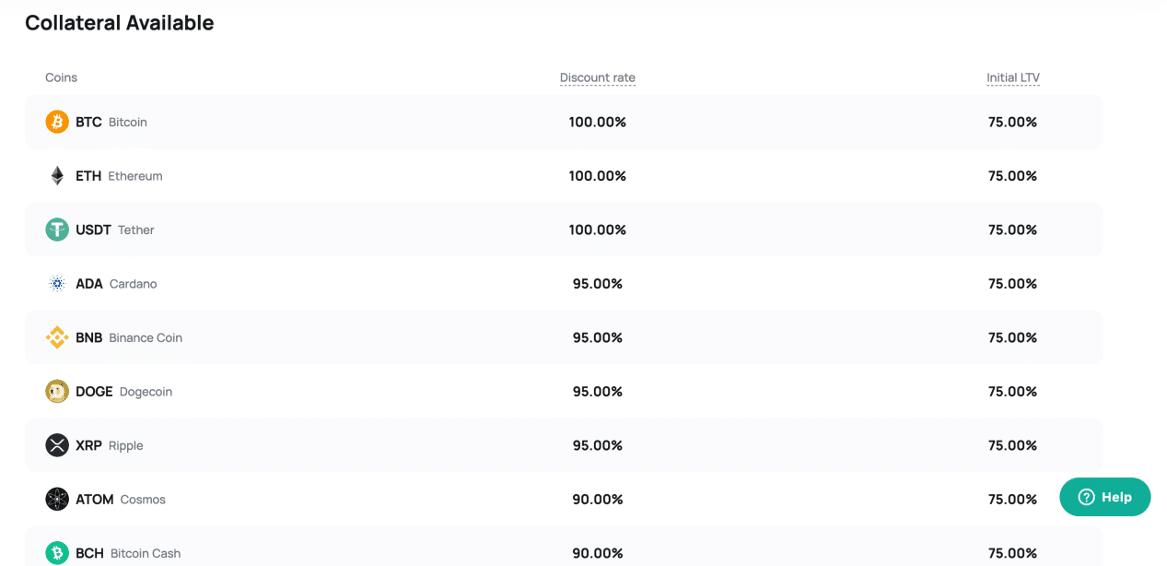Click the Cardano ADA icon
Image resolution: width=1167 pixels, height=566 pixels.
point(57,284)
